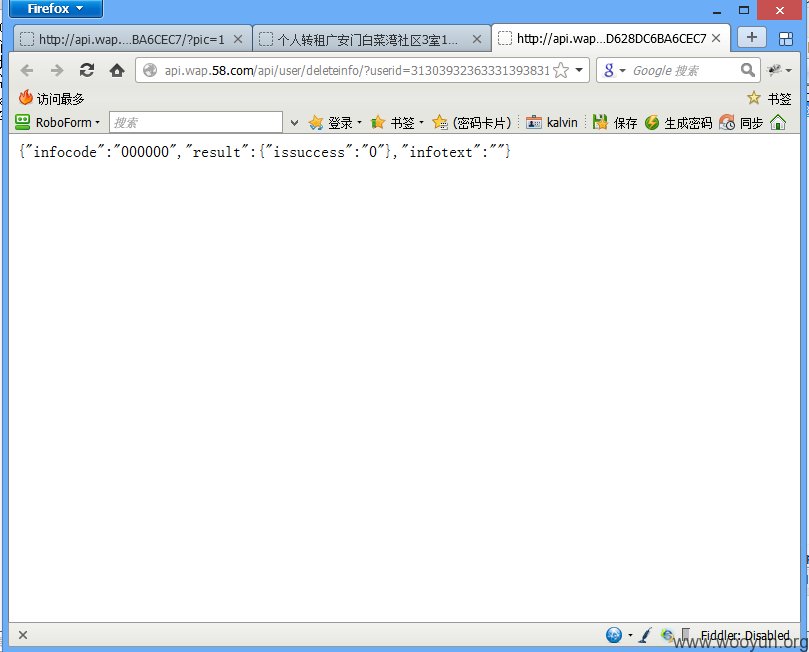Image resolution: width=809 pixels, height=652 pixels.
Task: Open a new tab with plus button
Action: [751, 38]
